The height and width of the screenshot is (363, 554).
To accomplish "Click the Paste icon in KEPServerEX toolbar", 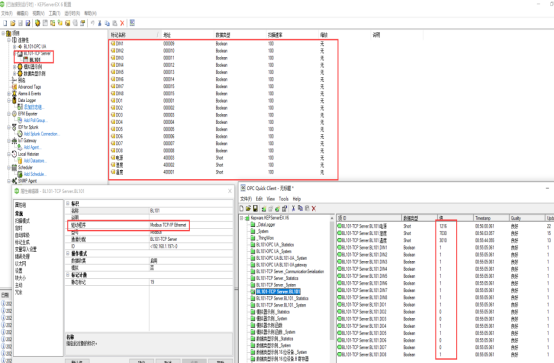I will pos(115,23).
